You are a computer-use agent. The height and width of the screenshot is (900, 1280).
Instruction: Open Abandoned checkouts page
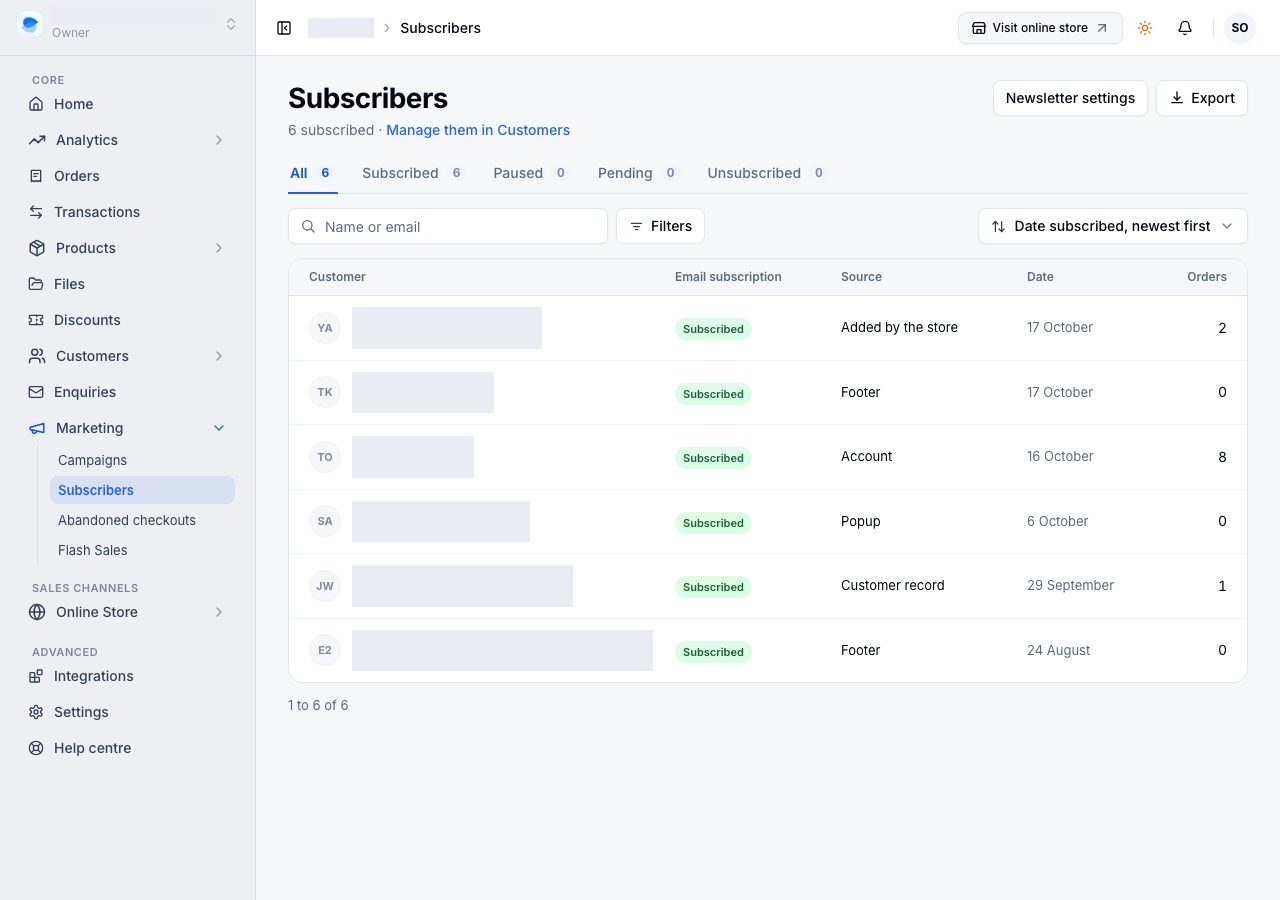(x=142, y=520)
